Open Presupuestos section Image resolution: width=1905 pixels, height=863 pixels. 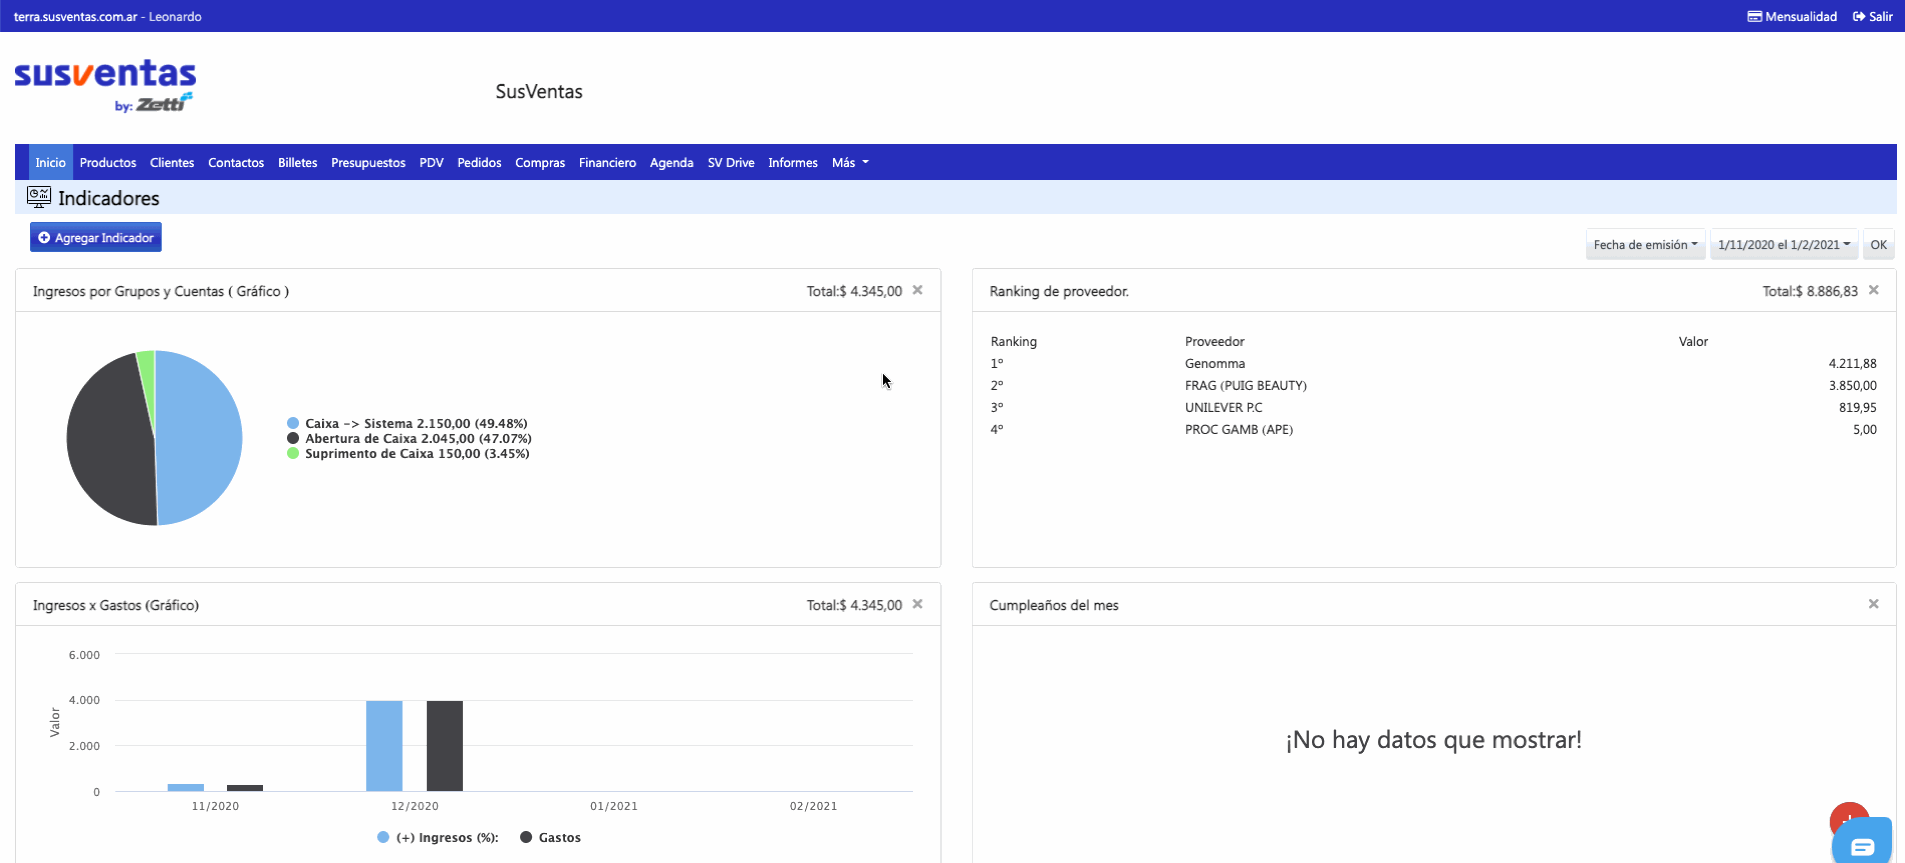coord(368,162)
